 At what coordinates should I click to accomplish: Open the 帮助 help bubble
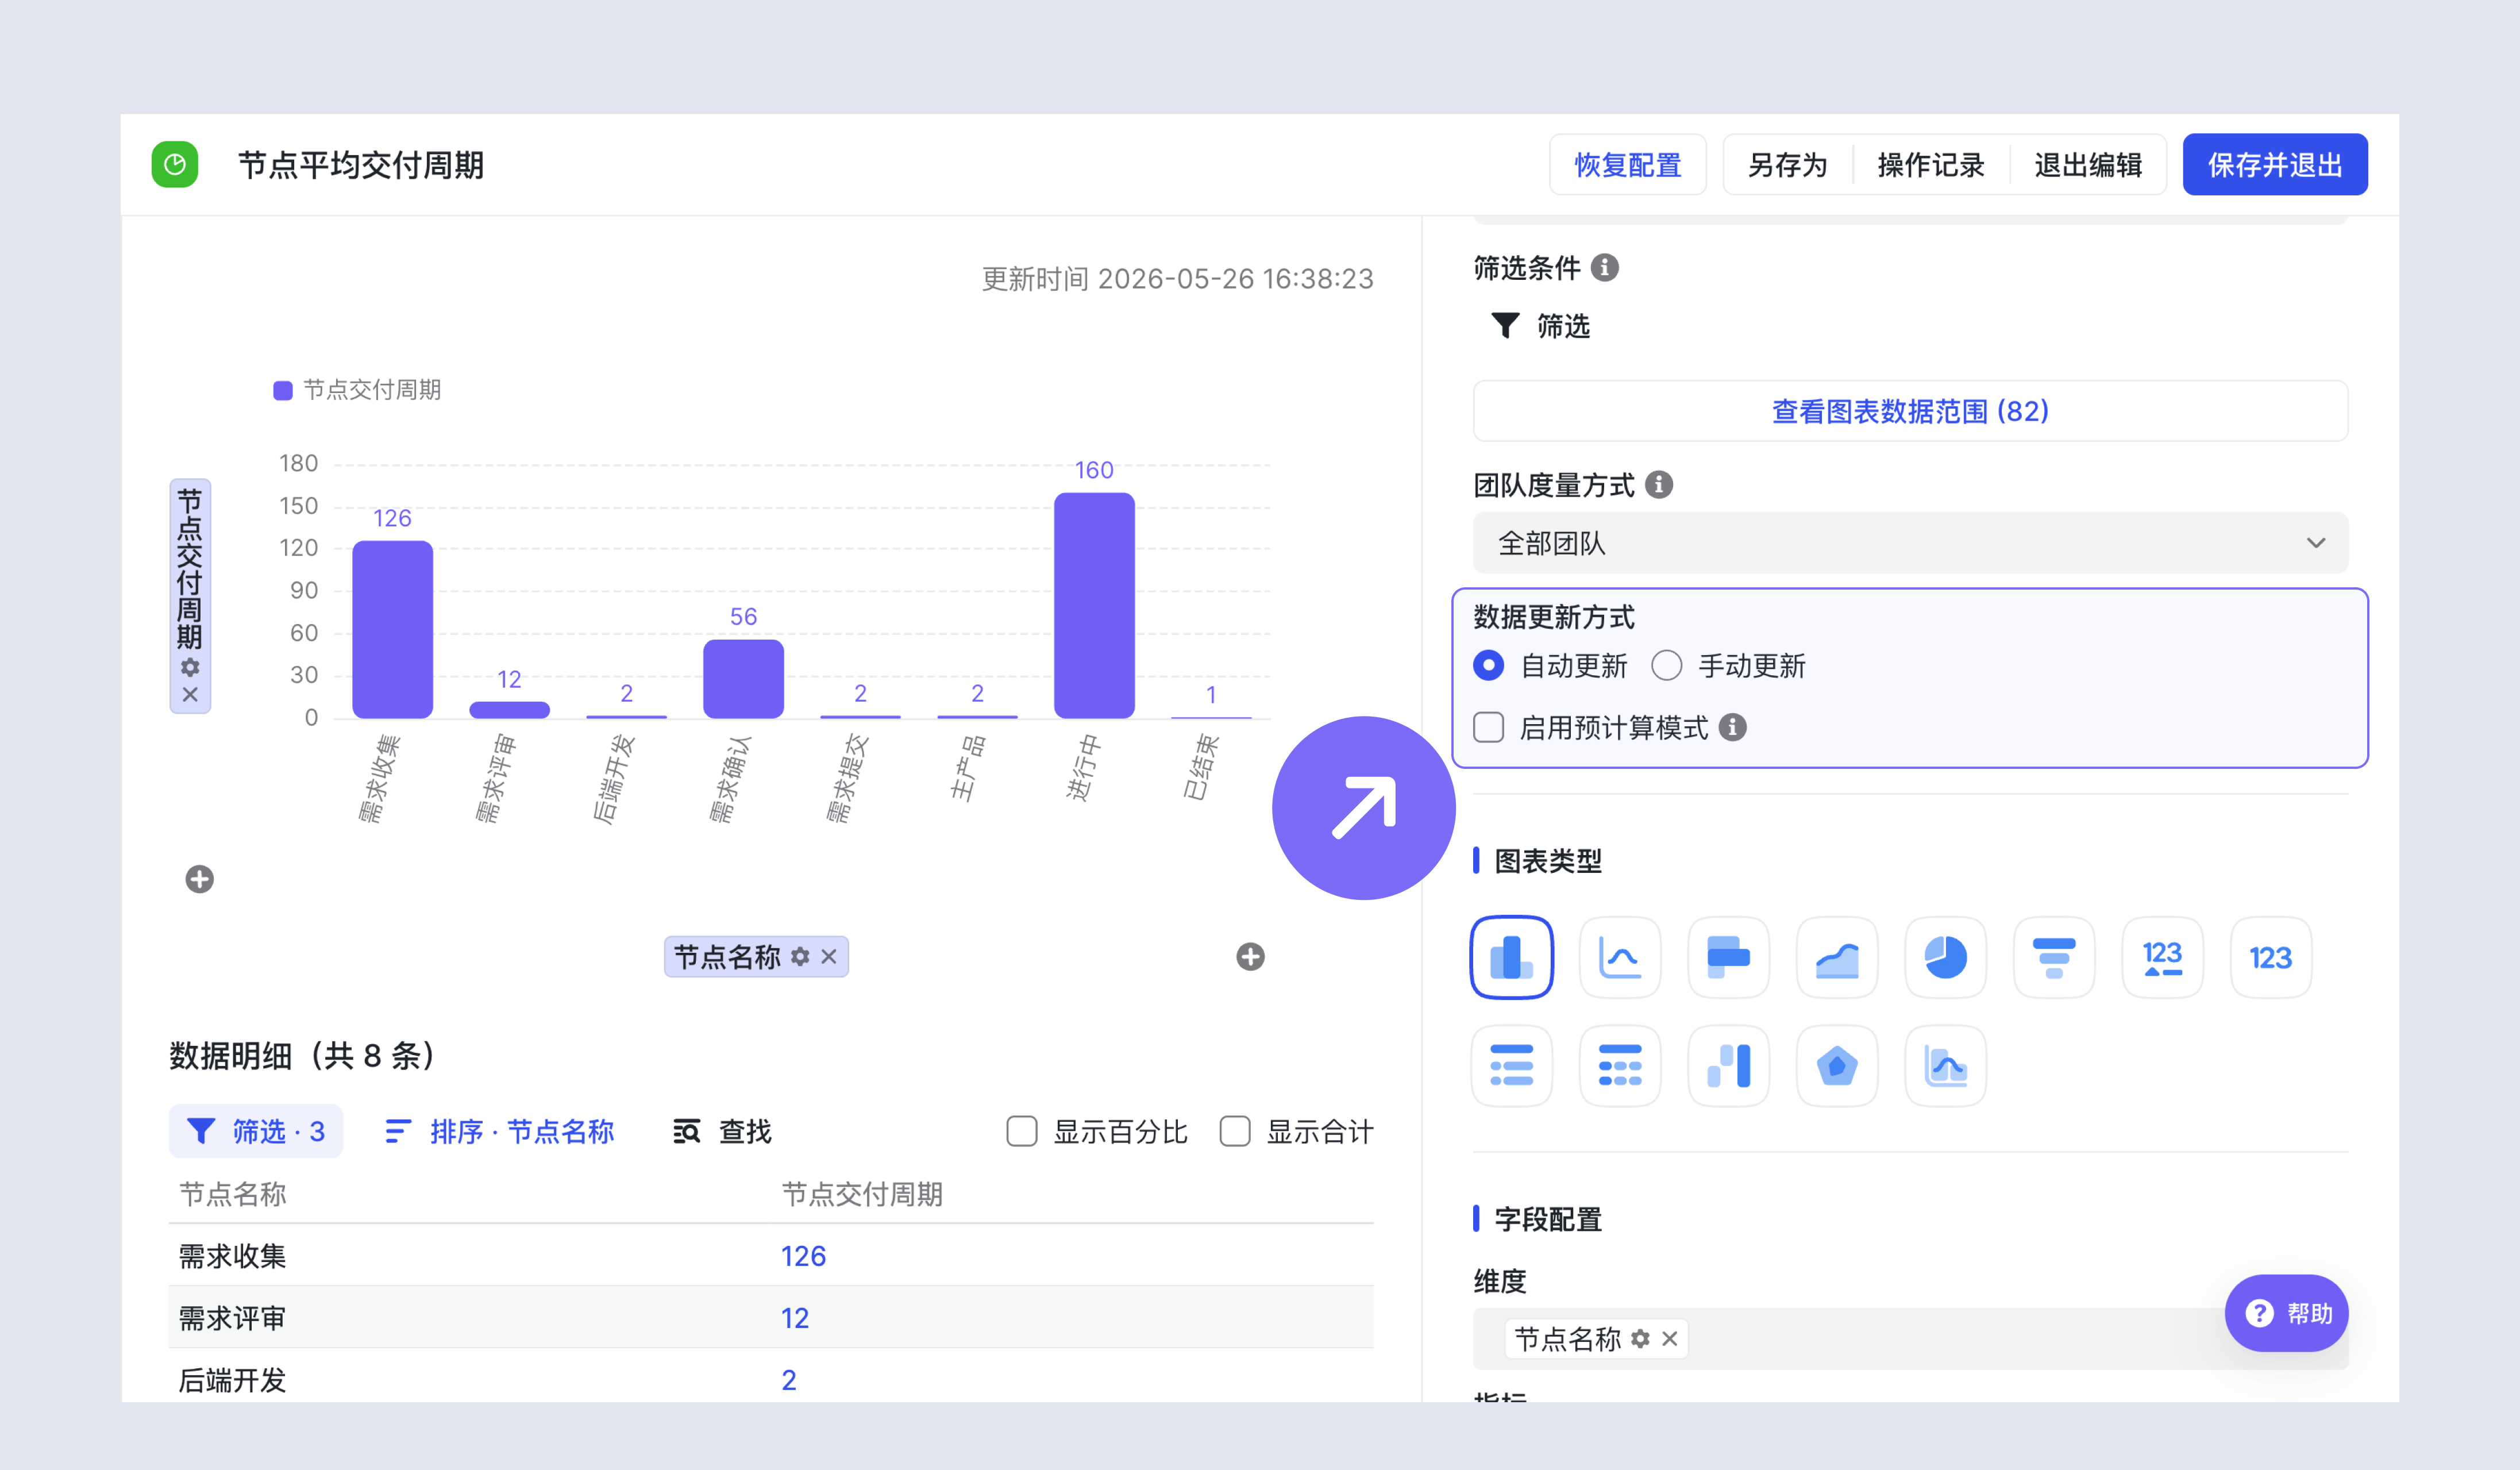(x=2286, y=1313)
